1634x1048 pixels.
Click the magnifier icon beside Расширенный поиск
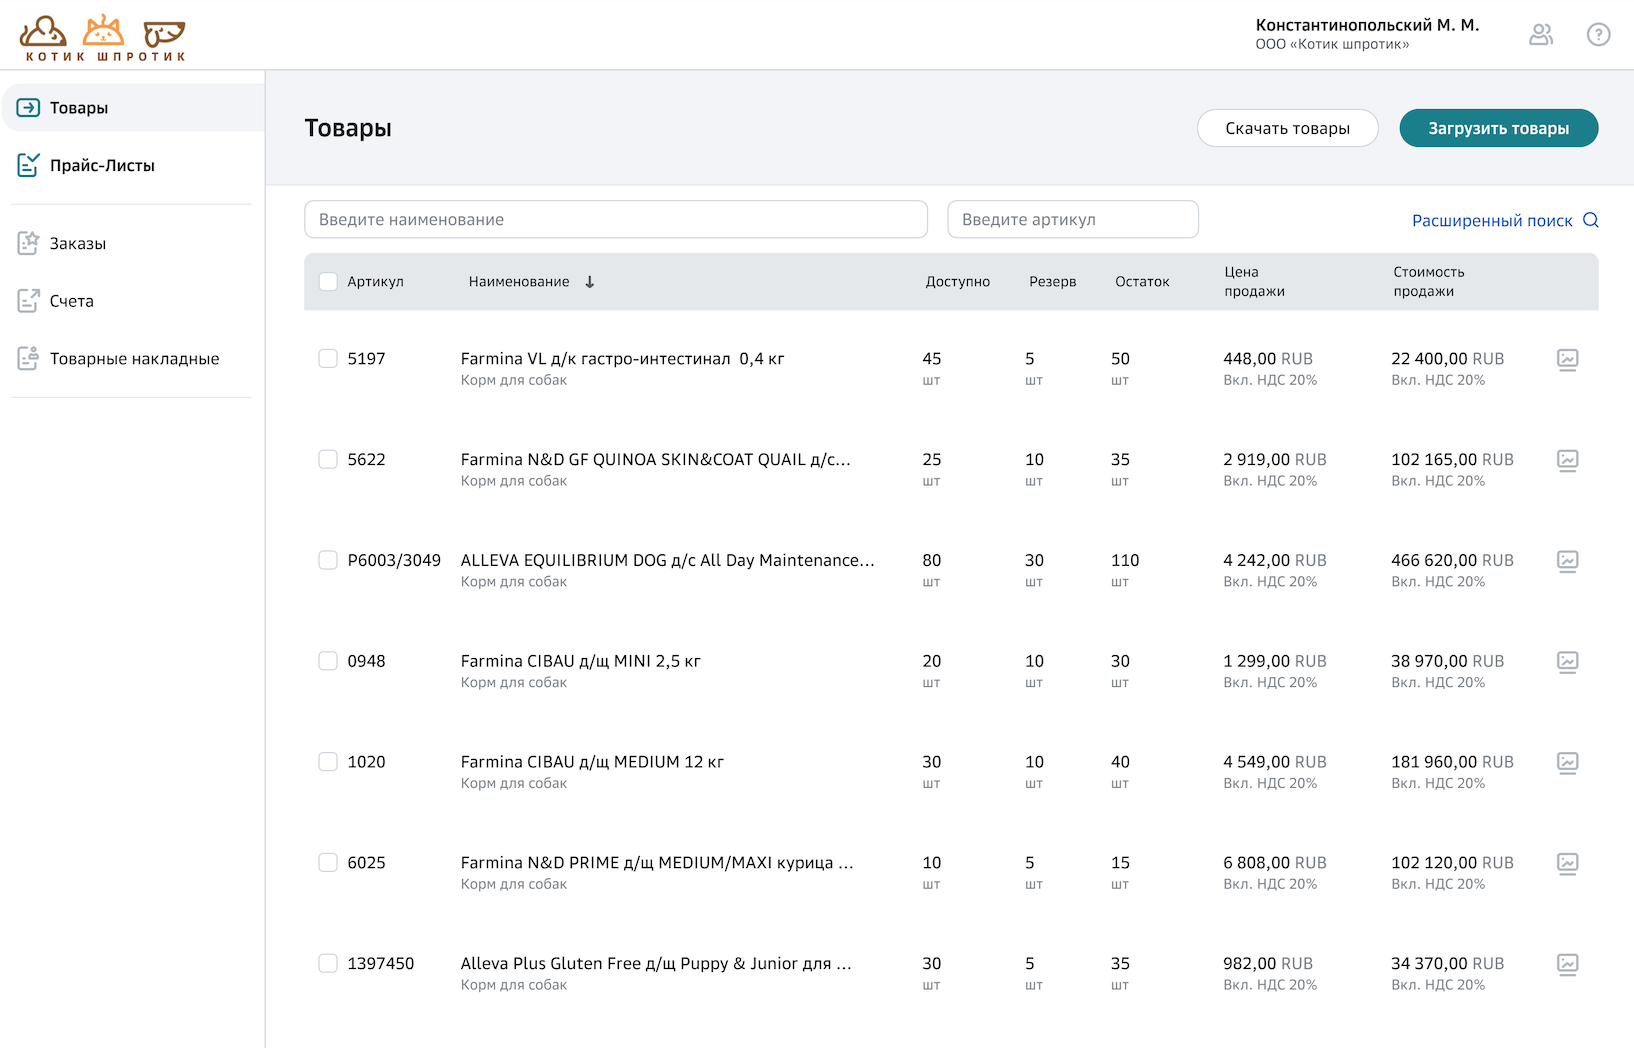(1591, 220)
